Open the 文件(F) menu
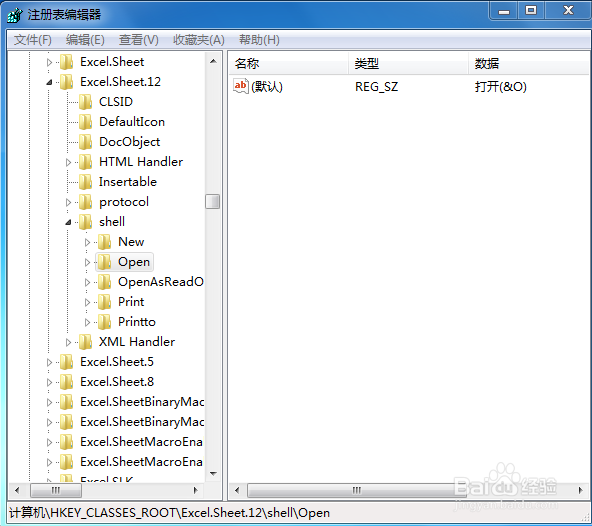Viewport: 592px width, 526px height. point(32,40)
